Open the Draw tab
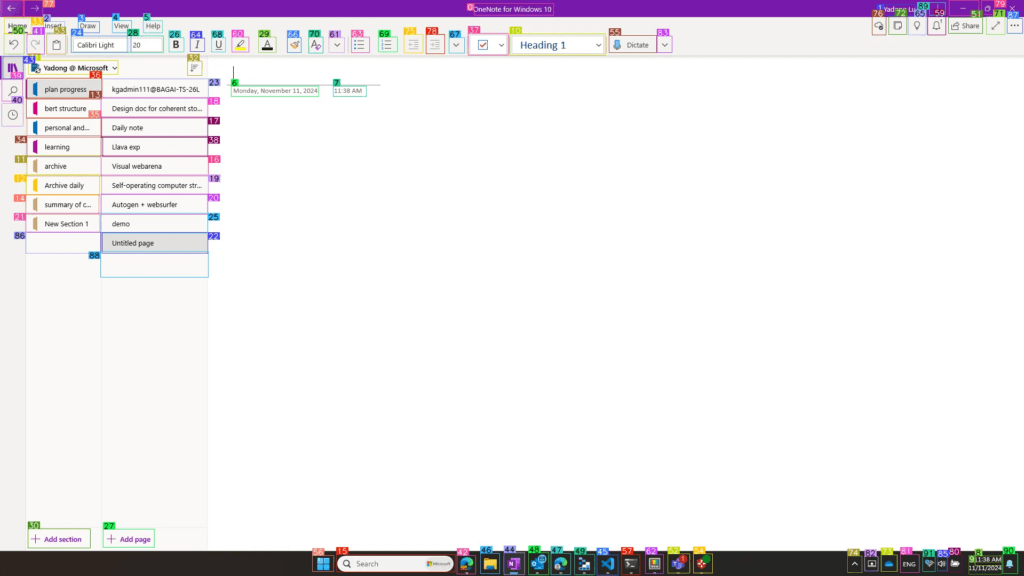The height and width of the screenshot is (576, 1024). [88, 26]
